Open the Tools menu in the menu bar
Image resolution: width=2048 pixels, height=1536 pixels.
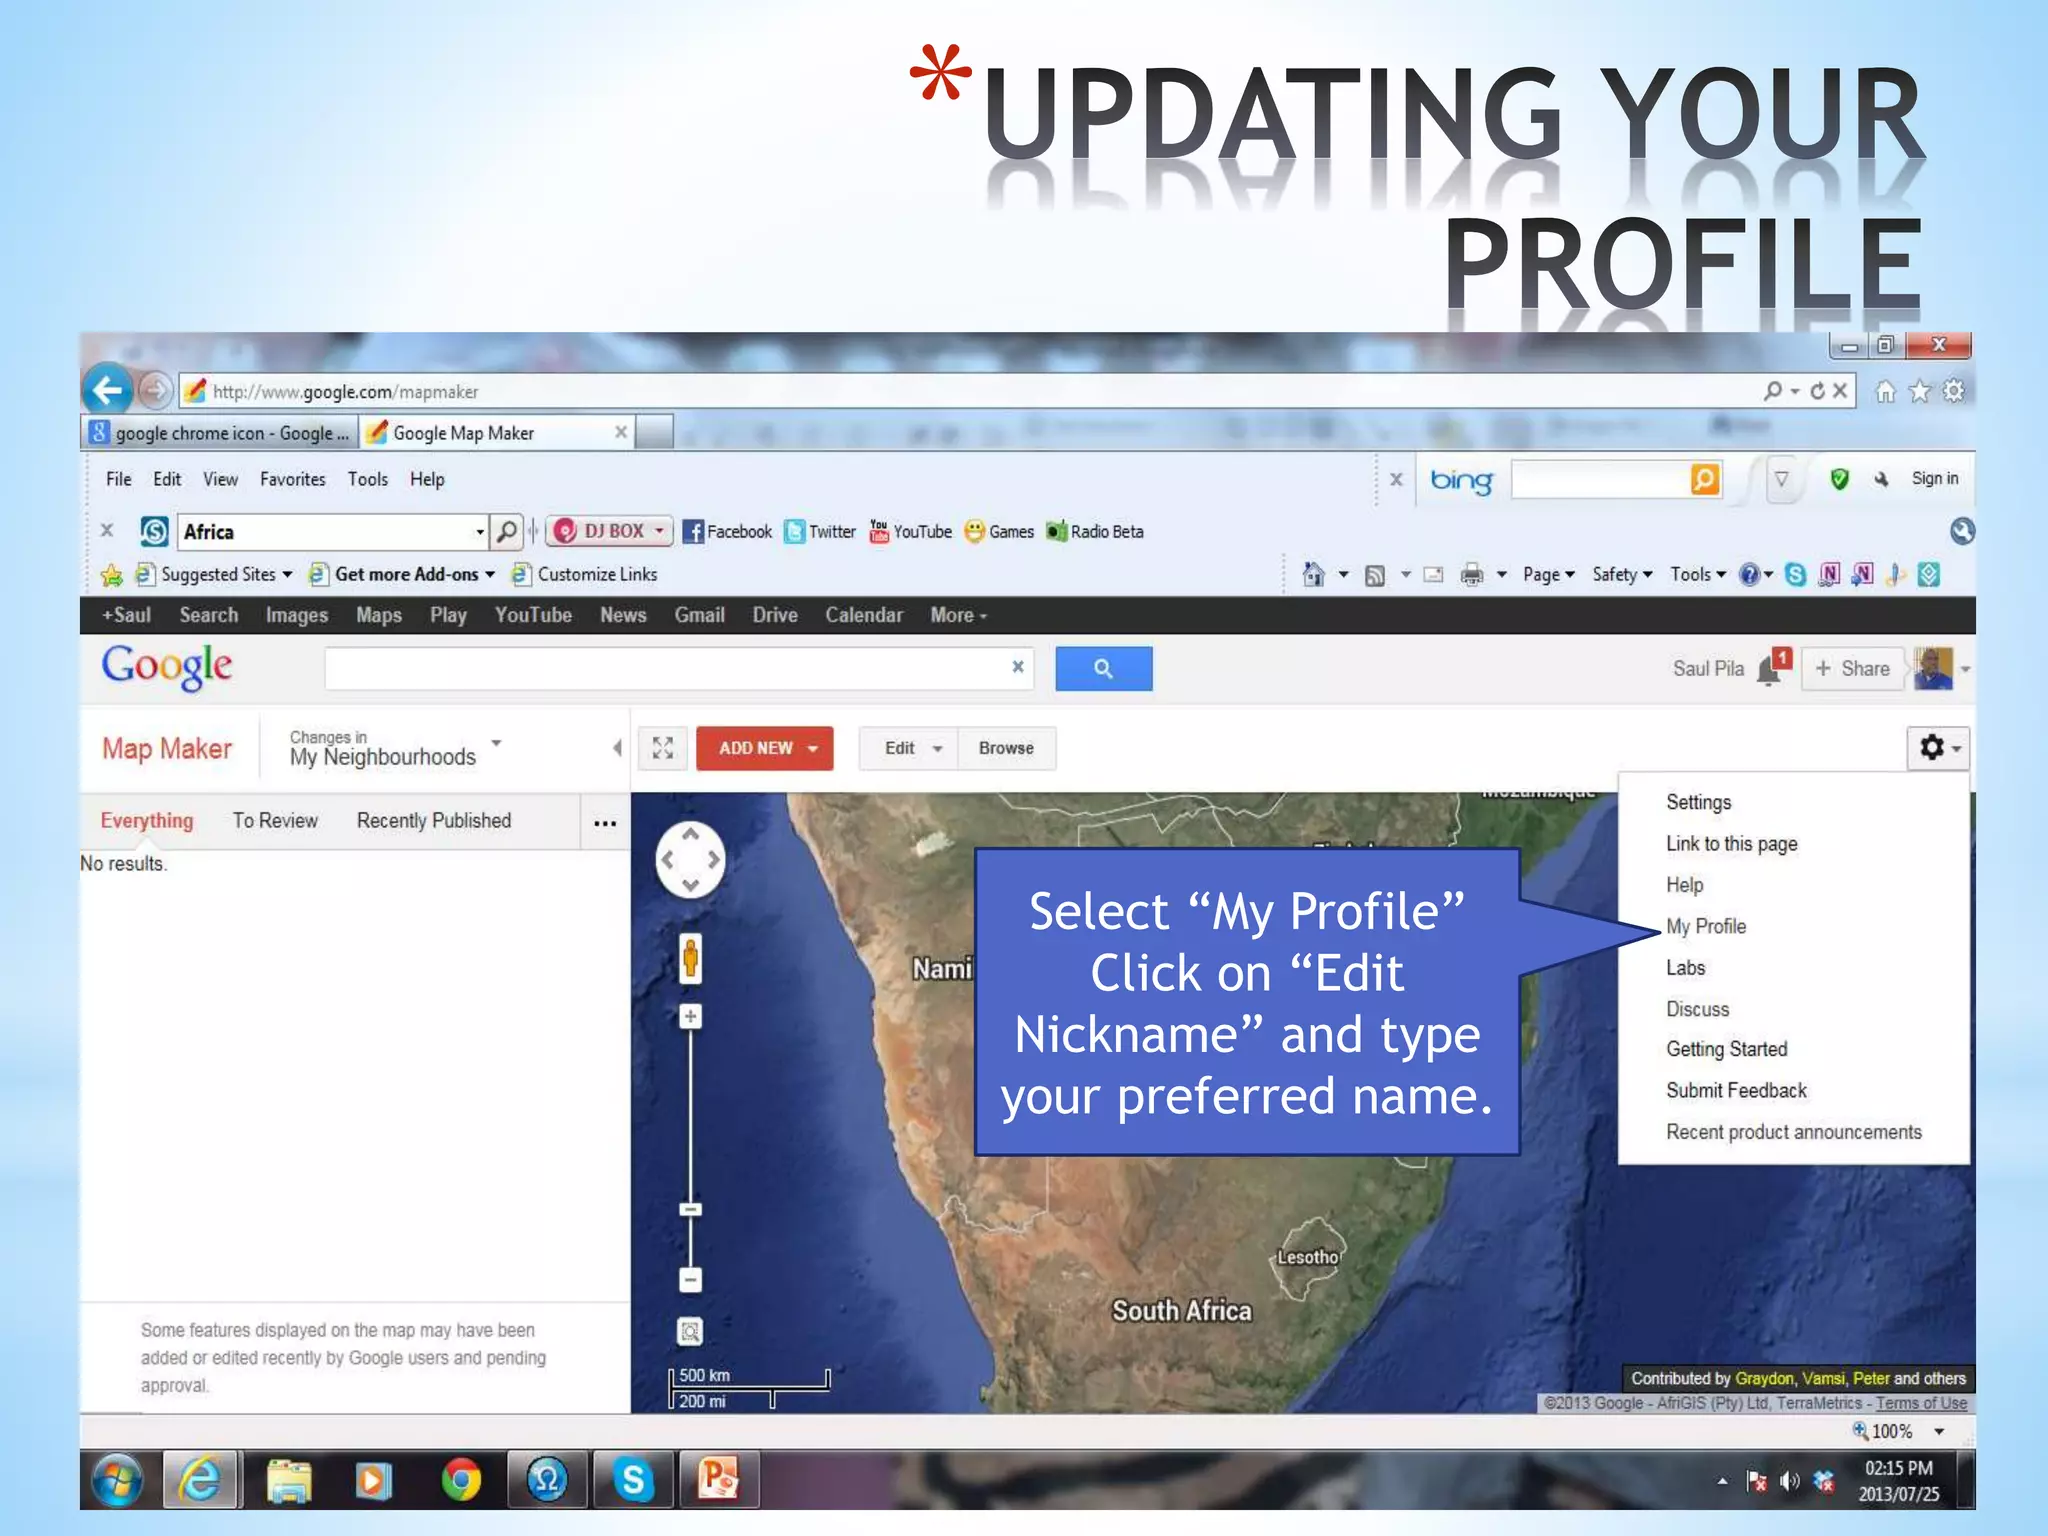[367, 479]
